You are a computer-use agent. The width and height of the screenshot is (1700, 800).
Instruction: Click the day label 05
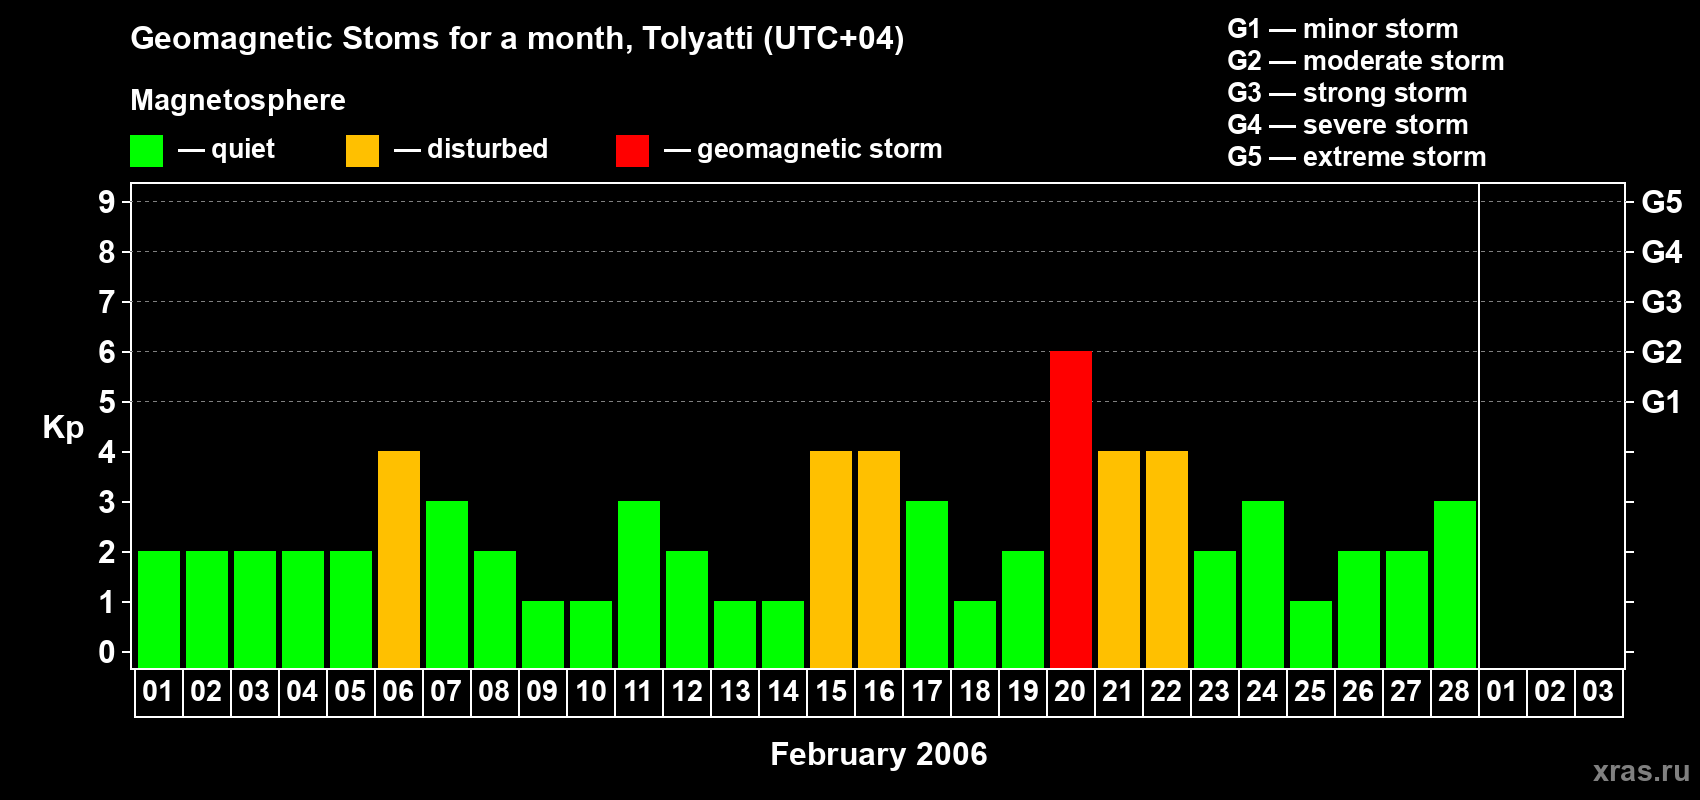click(350, 691)
